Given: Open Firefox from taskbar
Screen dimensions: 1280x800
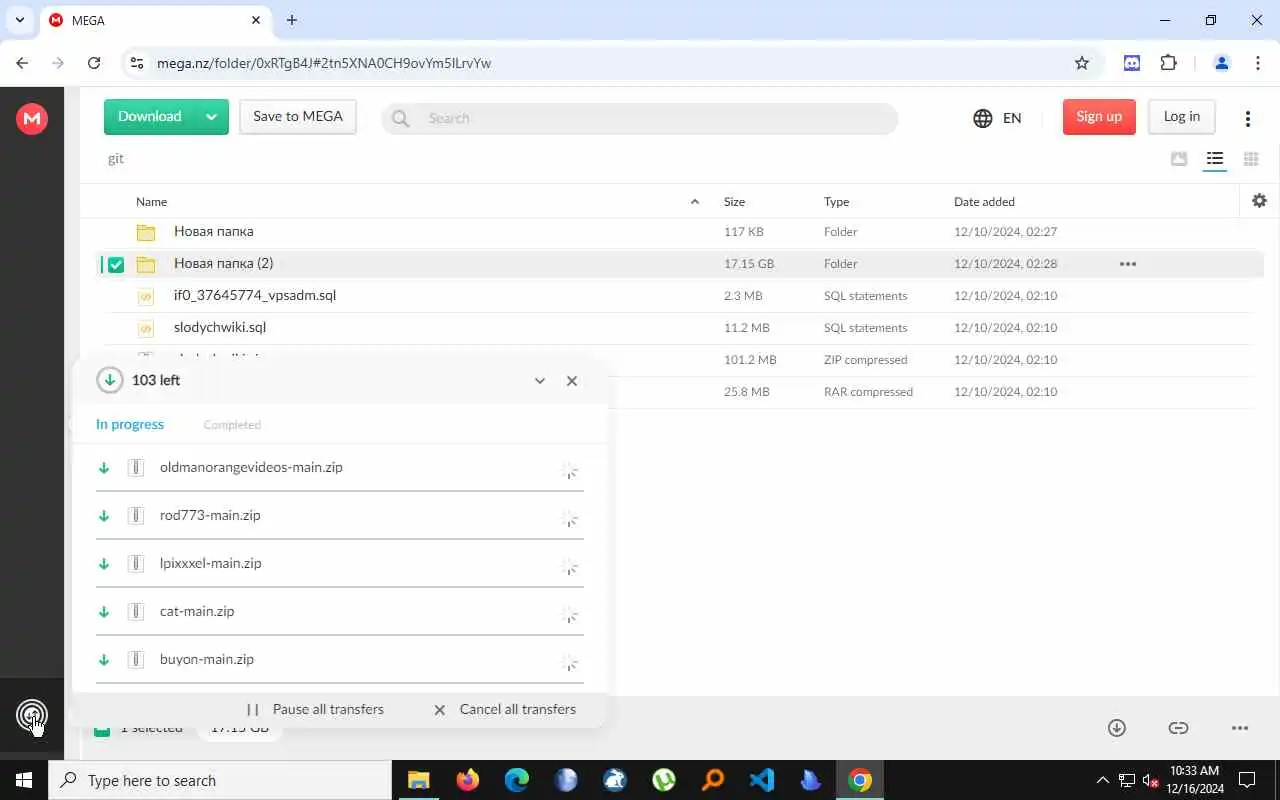Looking at the screenshot, I should coord(467,780).
